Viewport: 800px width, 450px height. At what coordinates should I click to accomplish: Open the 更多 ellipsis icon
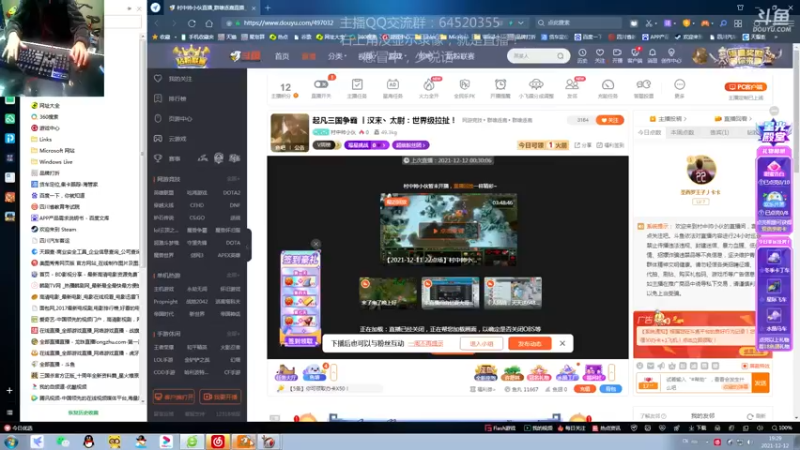tap(679, 84)
